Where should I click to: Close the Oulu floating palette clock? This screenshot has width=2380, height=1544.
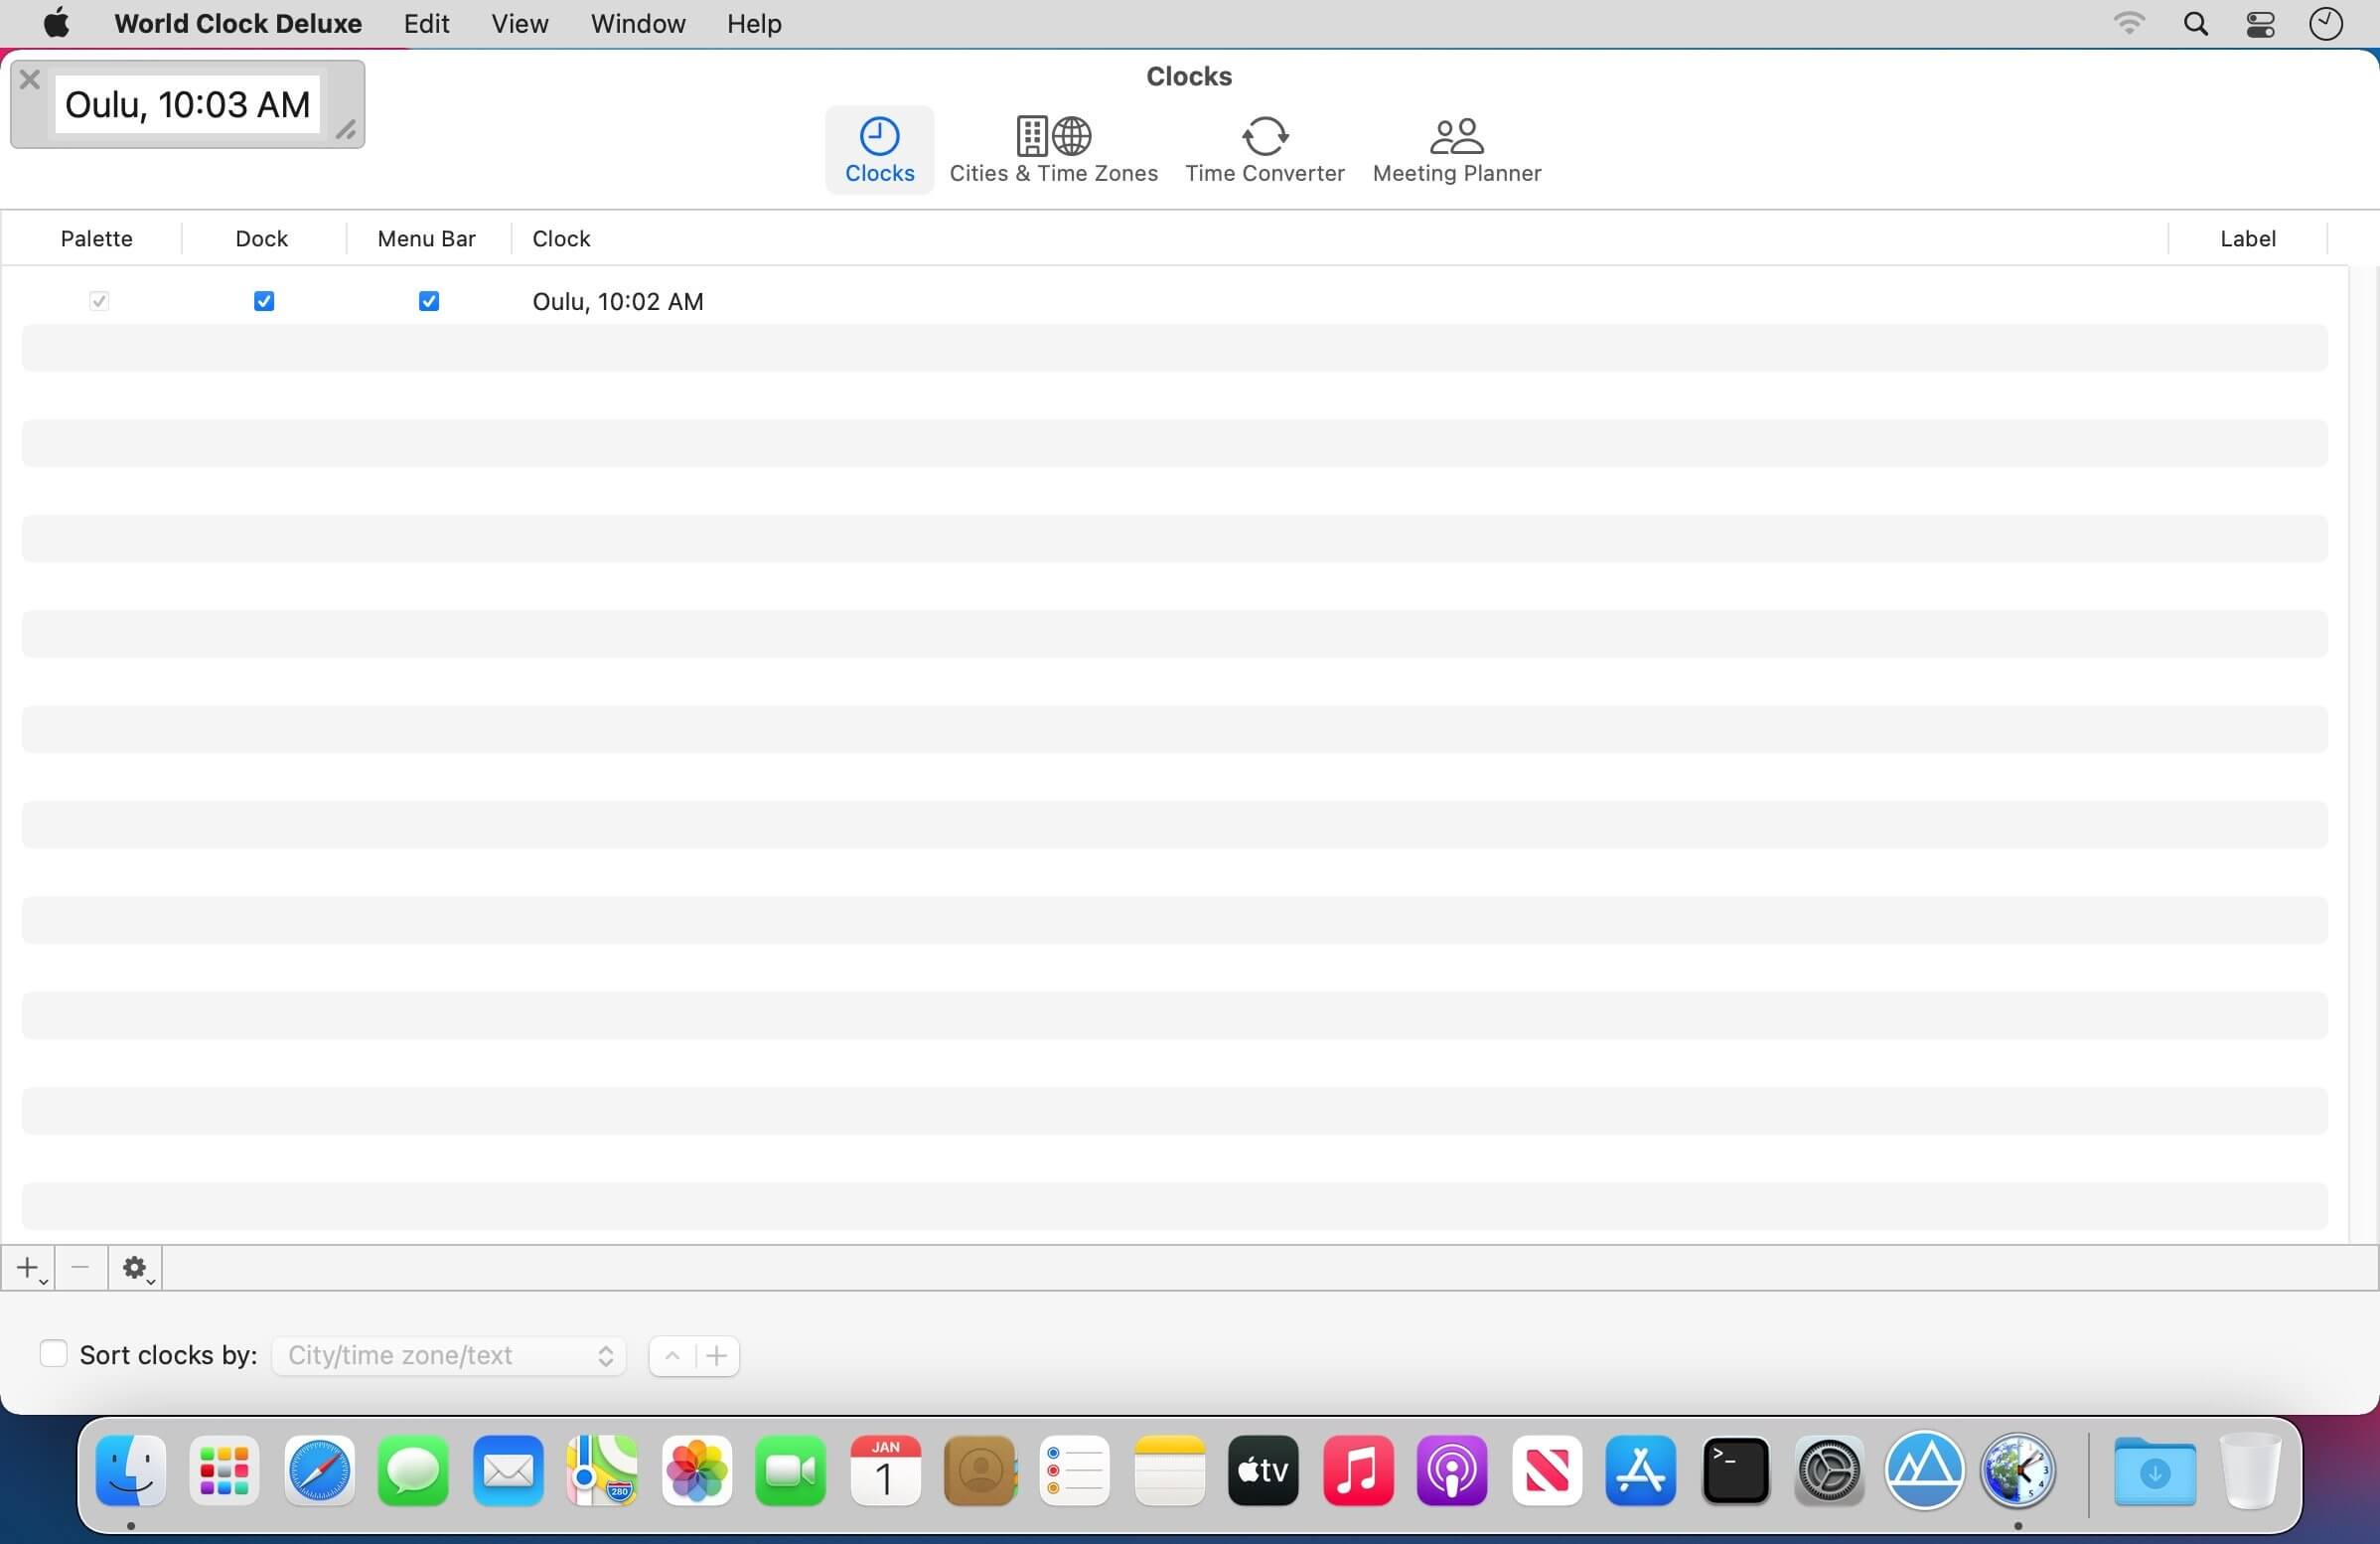coord(30,80)
